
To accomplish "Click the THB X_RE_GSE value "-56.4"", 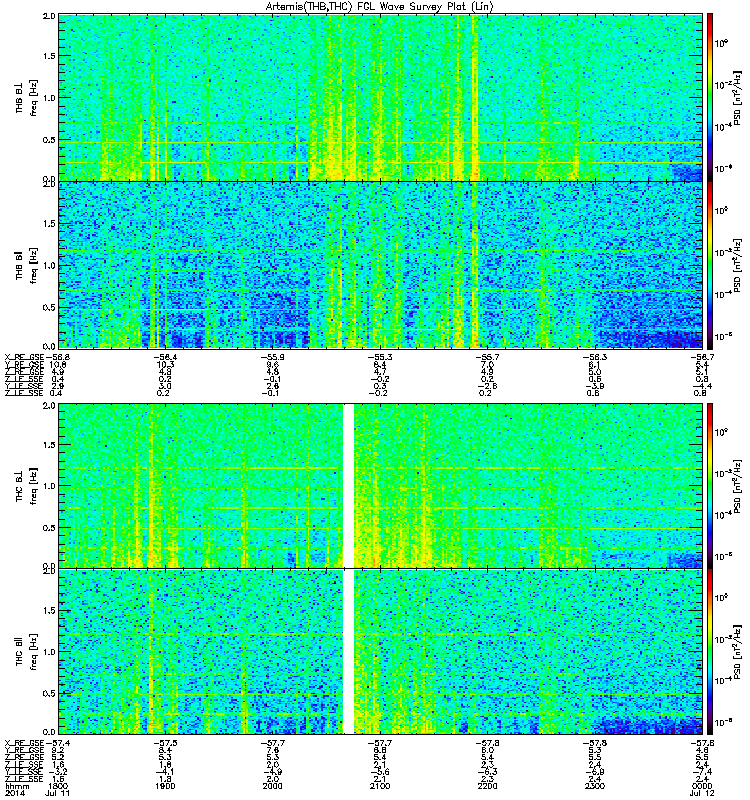I will coord(165,357).
